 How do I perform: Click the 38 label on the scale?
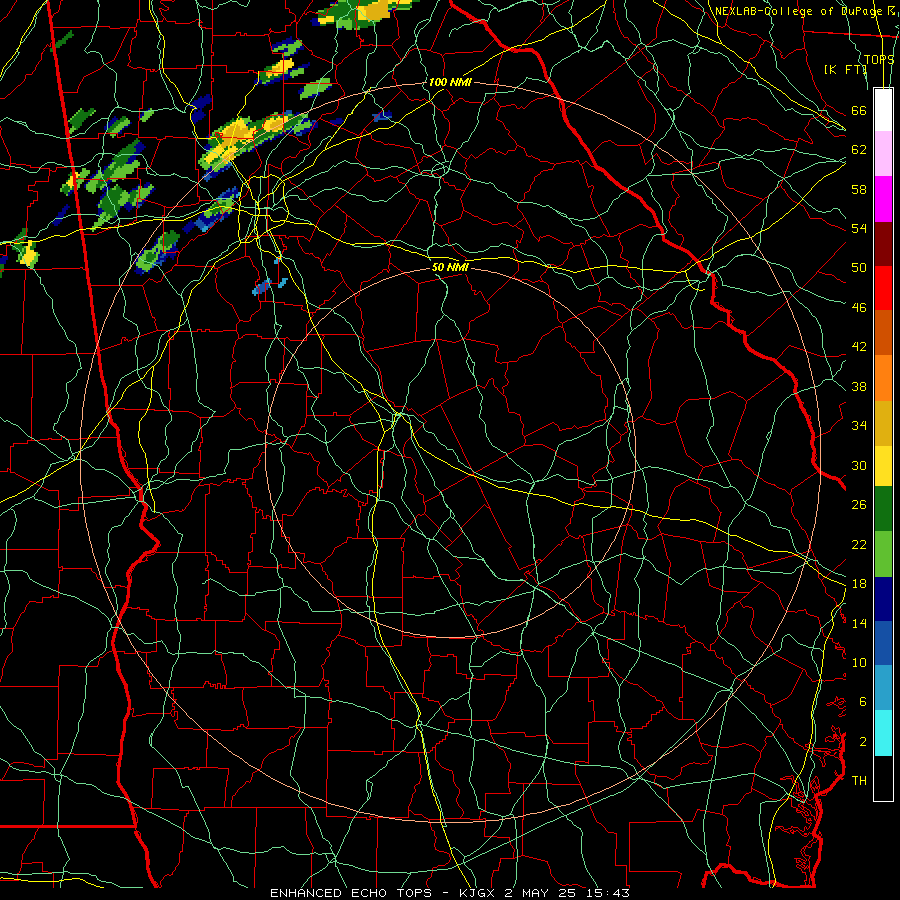click(x=859, y=387)
